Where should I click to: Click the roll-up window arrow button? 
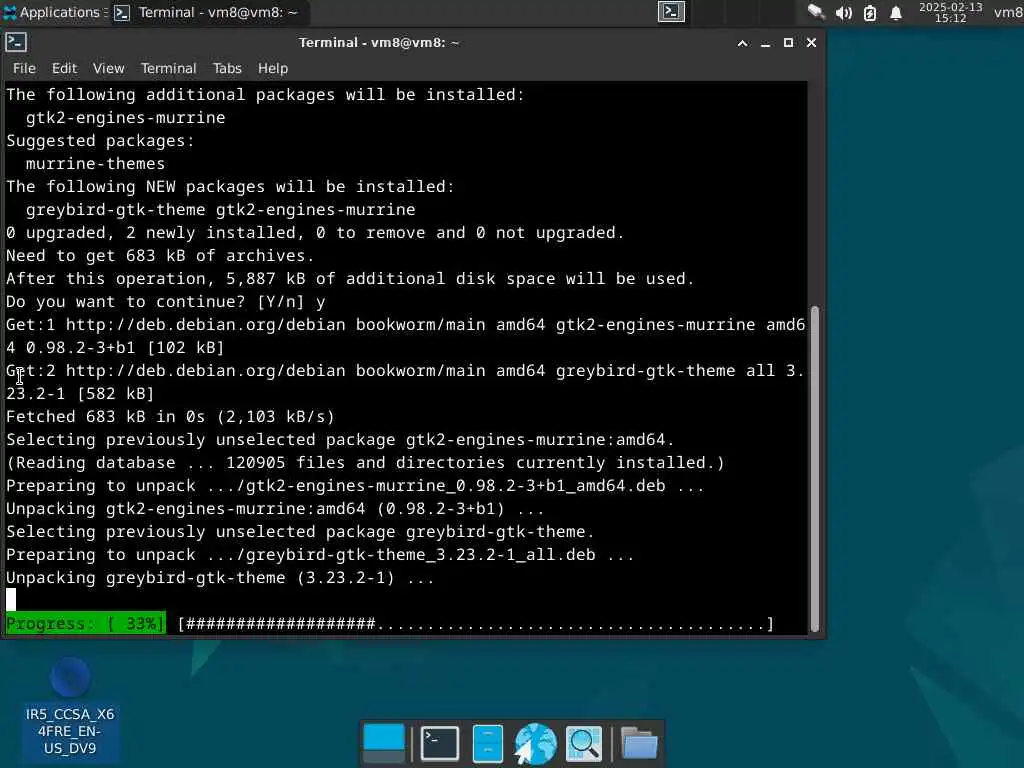(x=743, y=43)
